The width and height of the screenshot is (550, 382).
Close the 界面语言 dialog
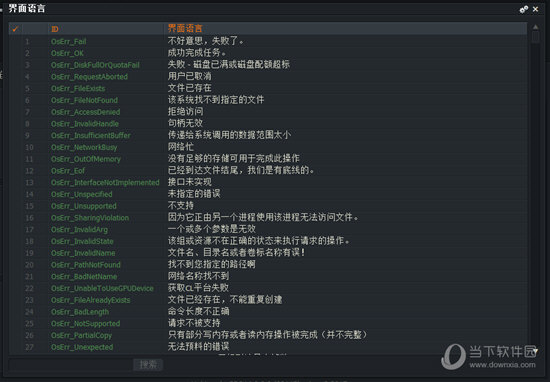(x=536, y=9)
